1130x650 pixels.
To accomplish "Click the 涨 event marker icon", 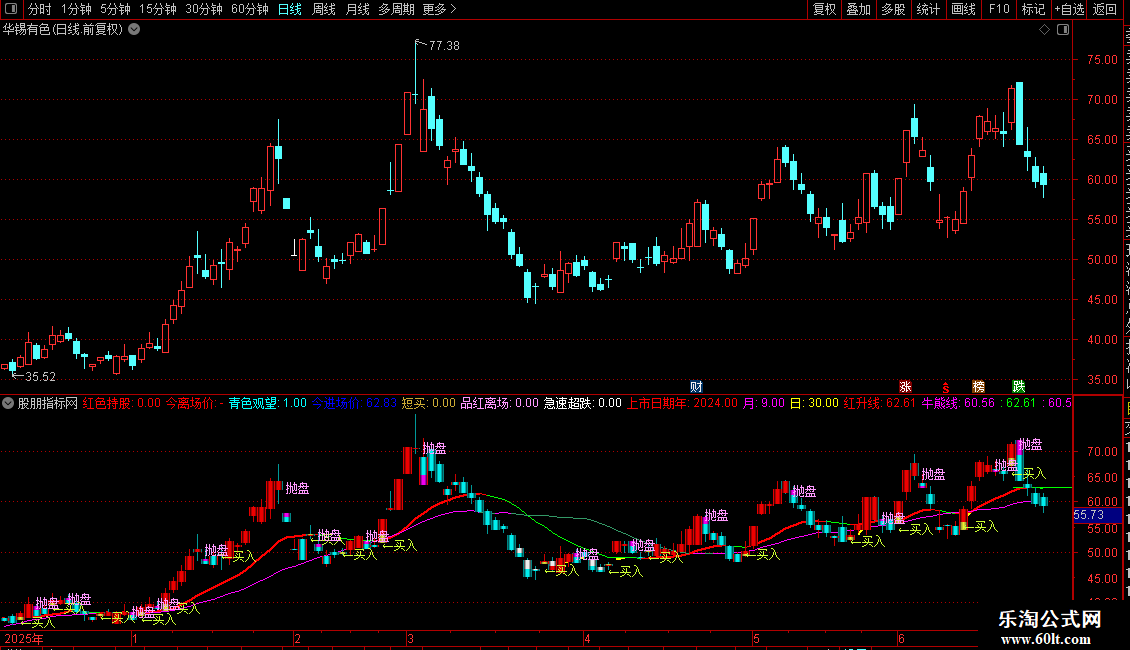I will [905, 386].
